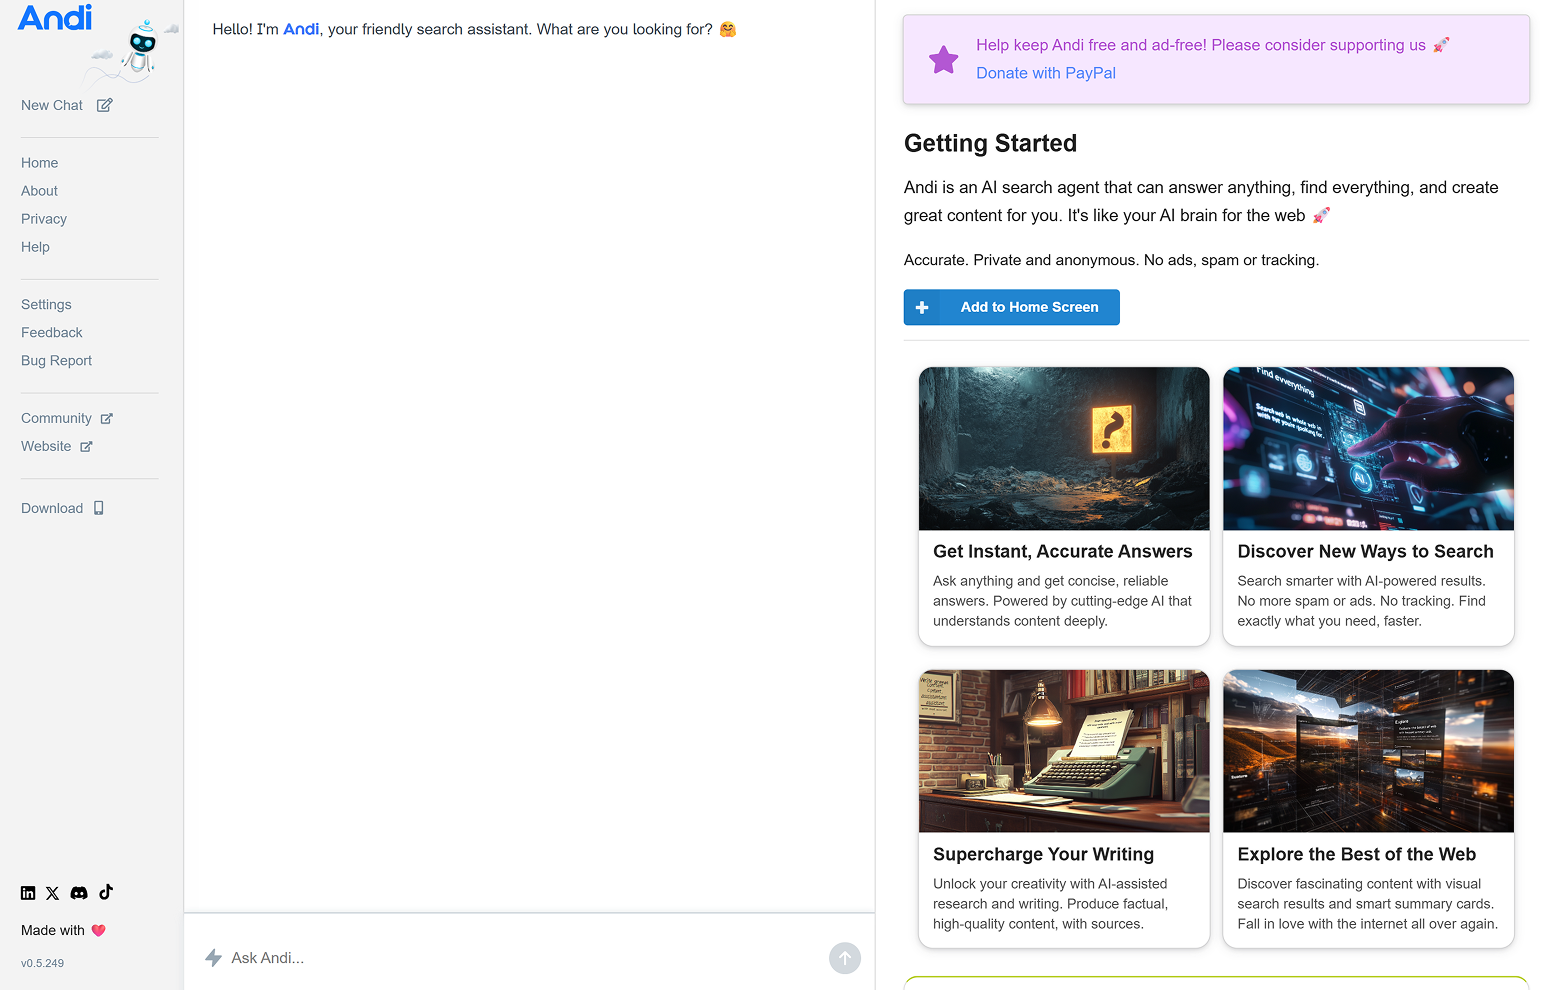Click the send arrow button

coord(845,958)
